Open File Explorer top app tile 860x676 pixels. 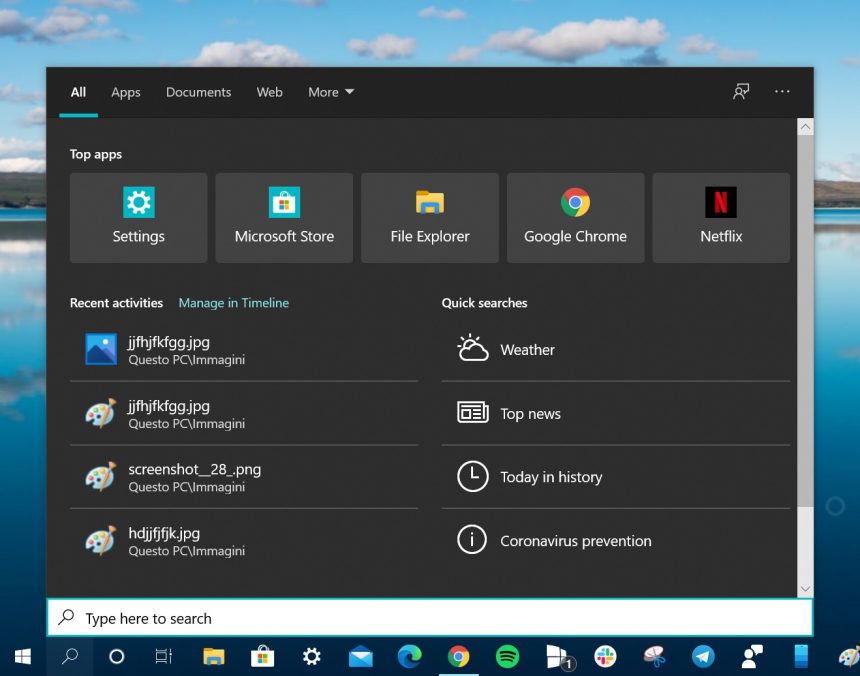pyautogui.click(x=429, y=218)
